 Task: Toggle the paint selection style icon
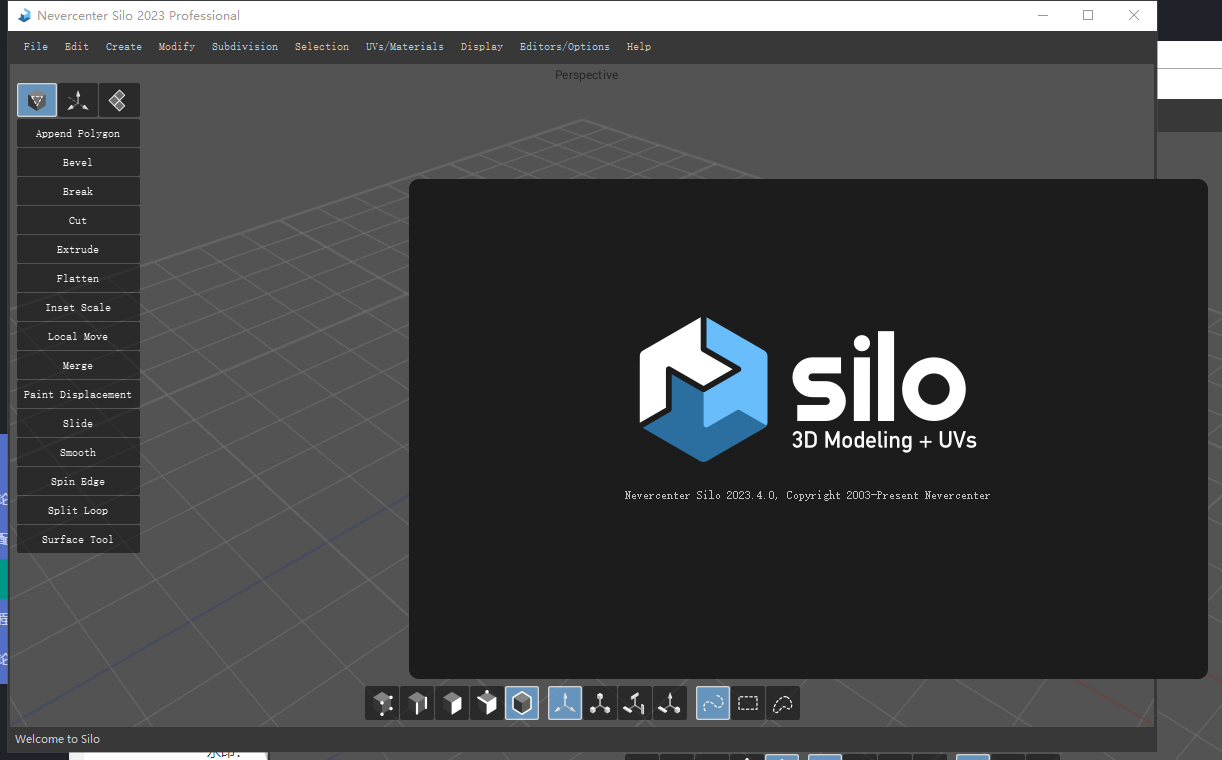pyautogui.click(x=713, y=703)
